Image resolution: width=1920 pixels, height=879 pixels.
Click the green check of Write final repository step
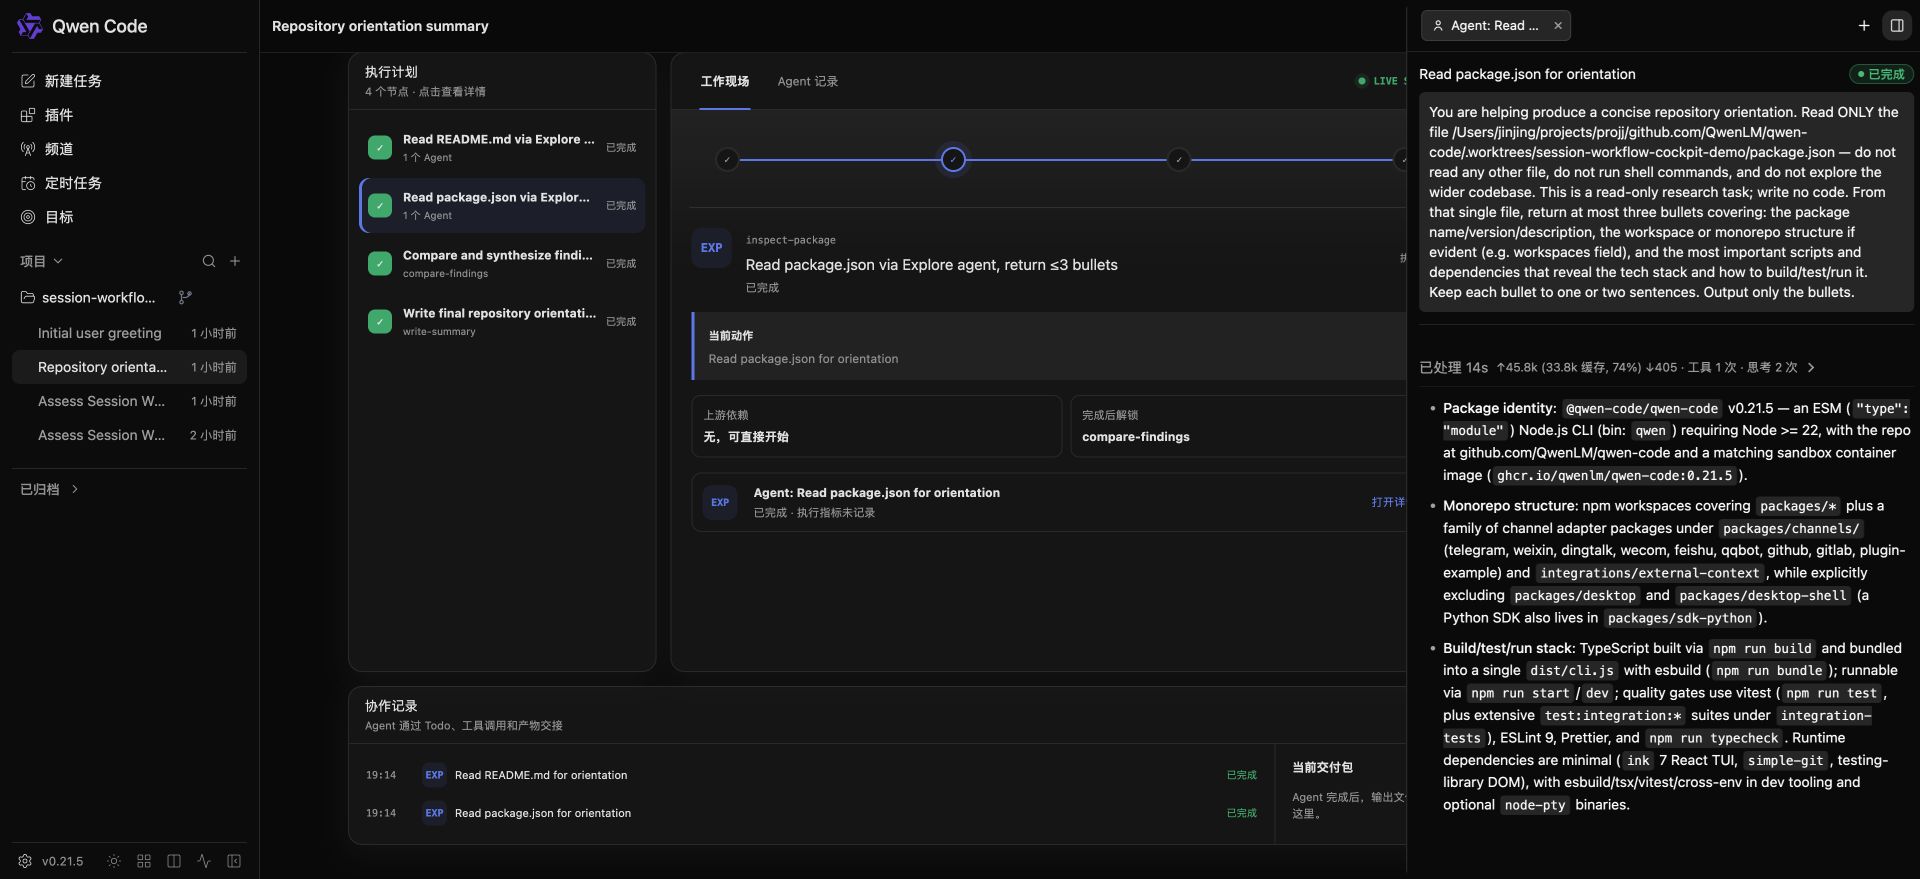pyautogui.click(x=380, y=322)
